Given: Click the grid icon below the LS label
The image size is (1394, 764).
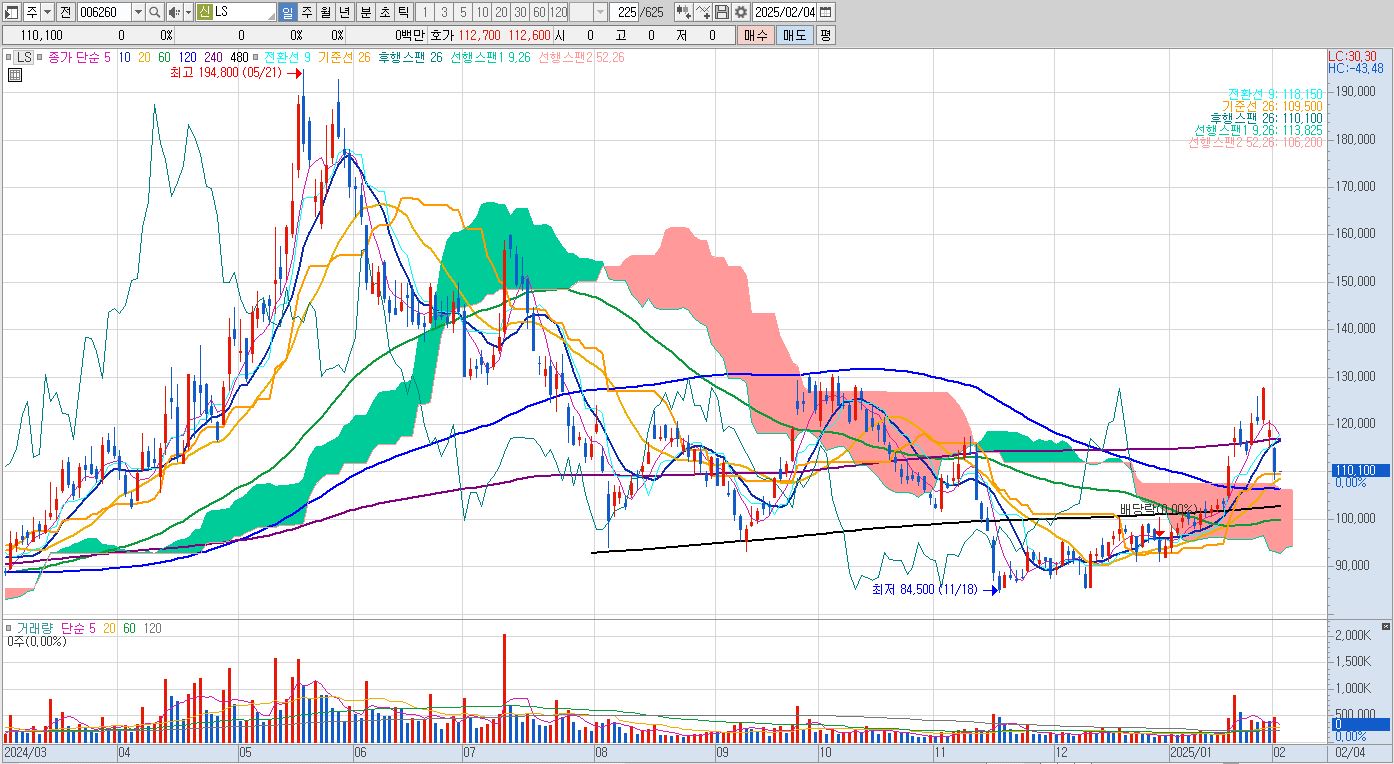Looking at the screenshot, I should (x=15, y=74).
